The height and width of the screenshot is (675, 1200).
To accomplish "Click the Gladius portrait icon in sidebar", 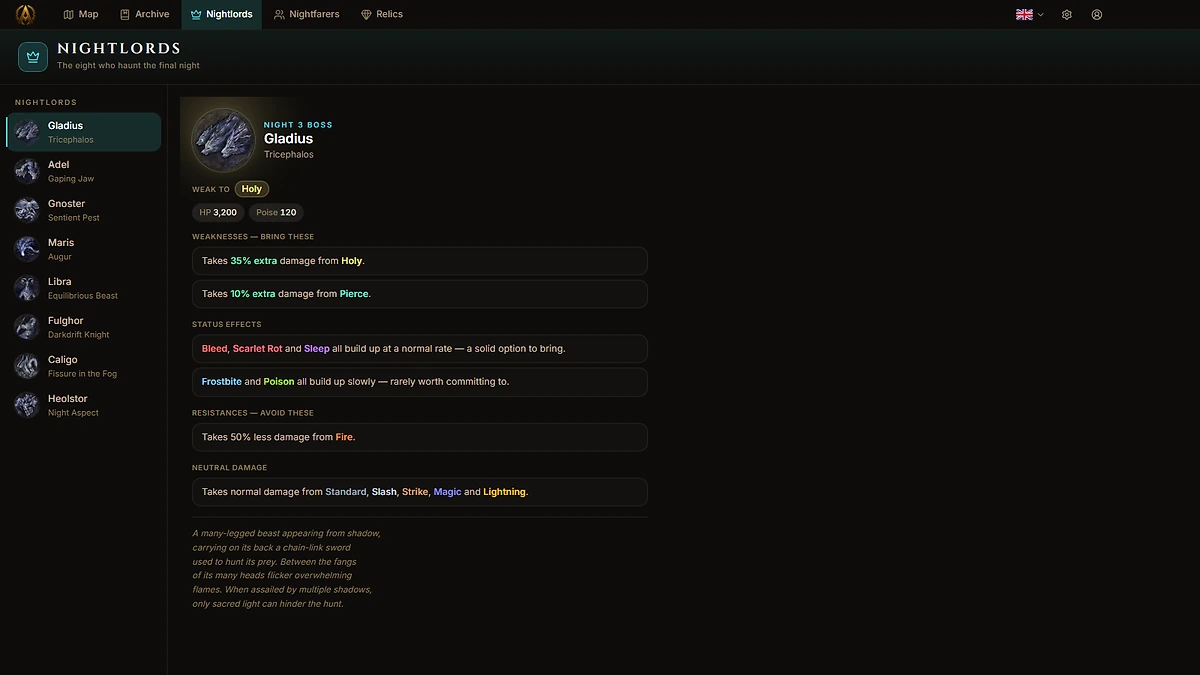I will (x=27, y=132).
